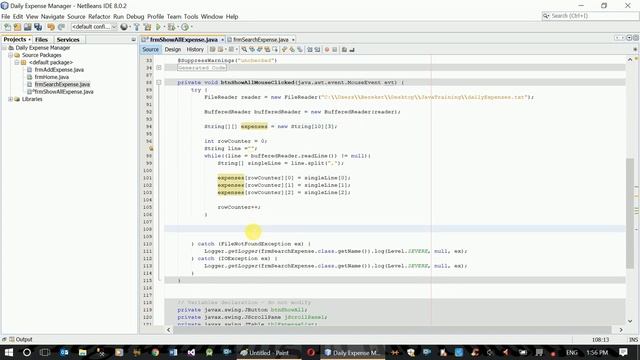Open frmHome.java in the project tree
The image size is (640, 360).
click(51, 77)
